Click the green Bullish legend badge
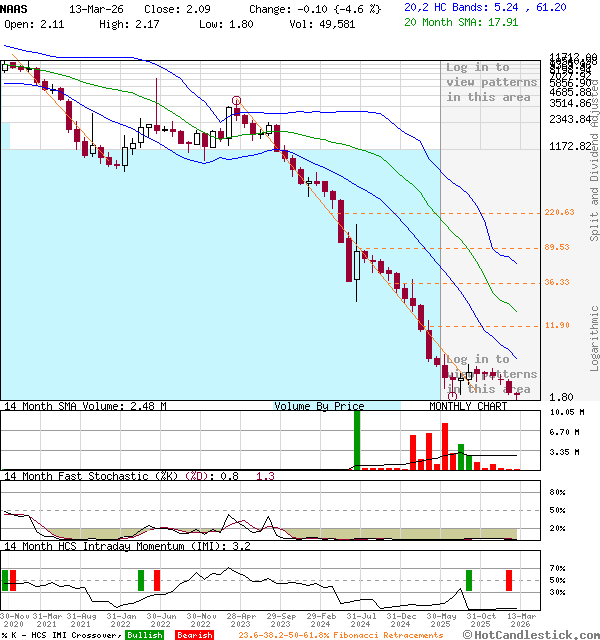The height and width of the screenshot is (640, 600). pos(144,635)
